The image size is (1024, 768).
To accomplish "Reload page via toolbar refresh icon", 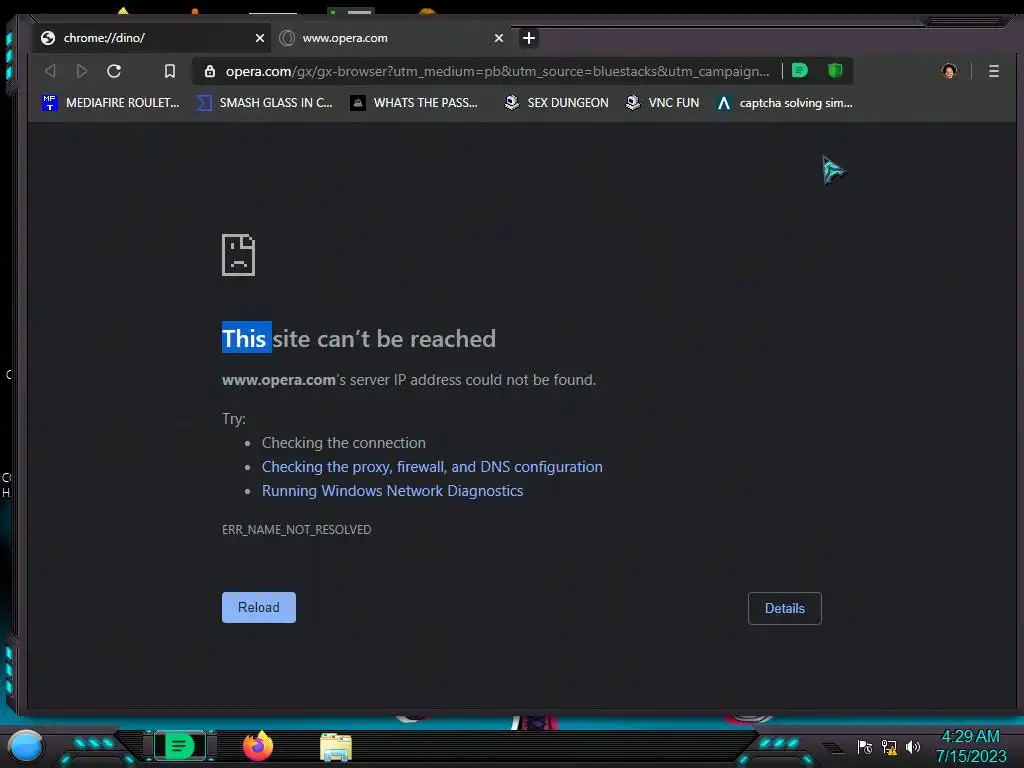I will pyautogui.click(x=114, y=71).
